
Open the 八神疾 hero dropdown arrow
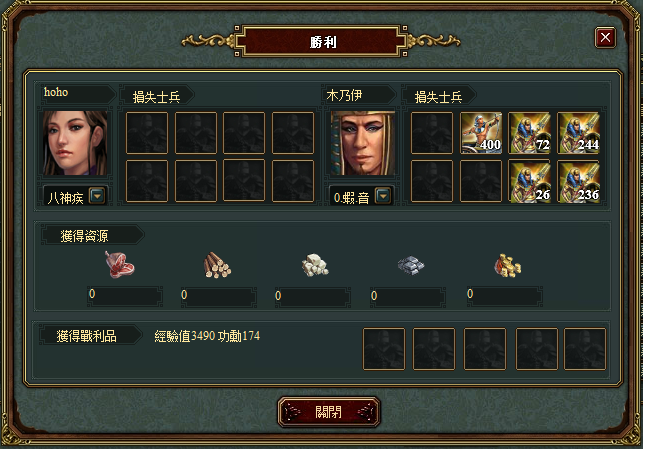coord(97,196)
